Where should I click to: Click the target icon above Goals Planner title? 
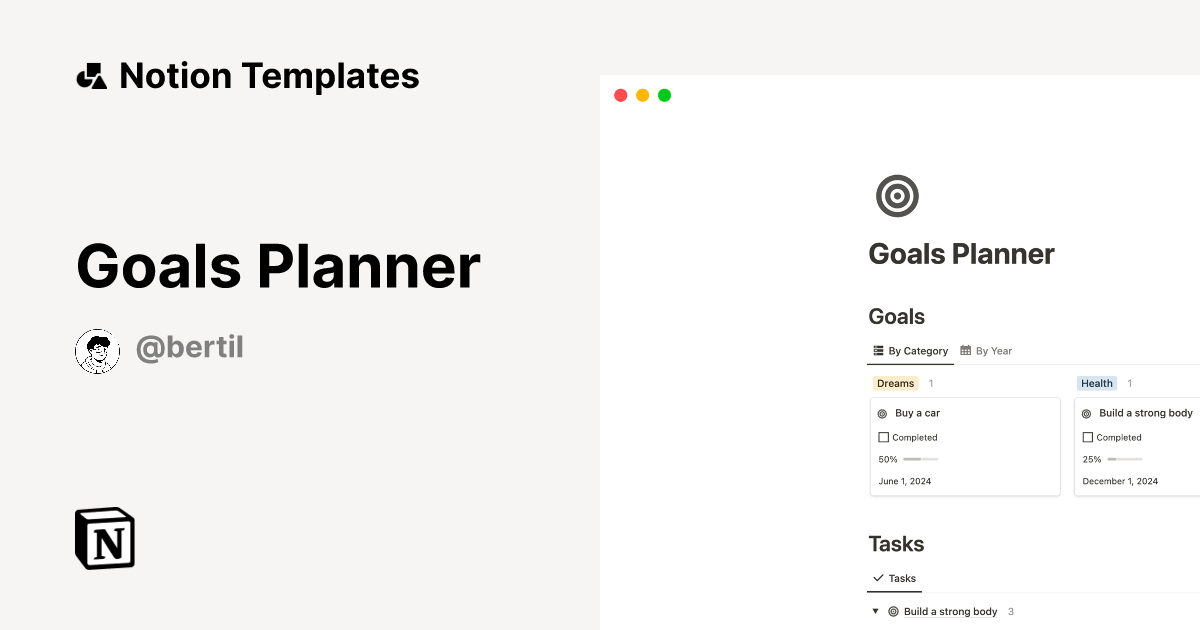pos(897,195)
